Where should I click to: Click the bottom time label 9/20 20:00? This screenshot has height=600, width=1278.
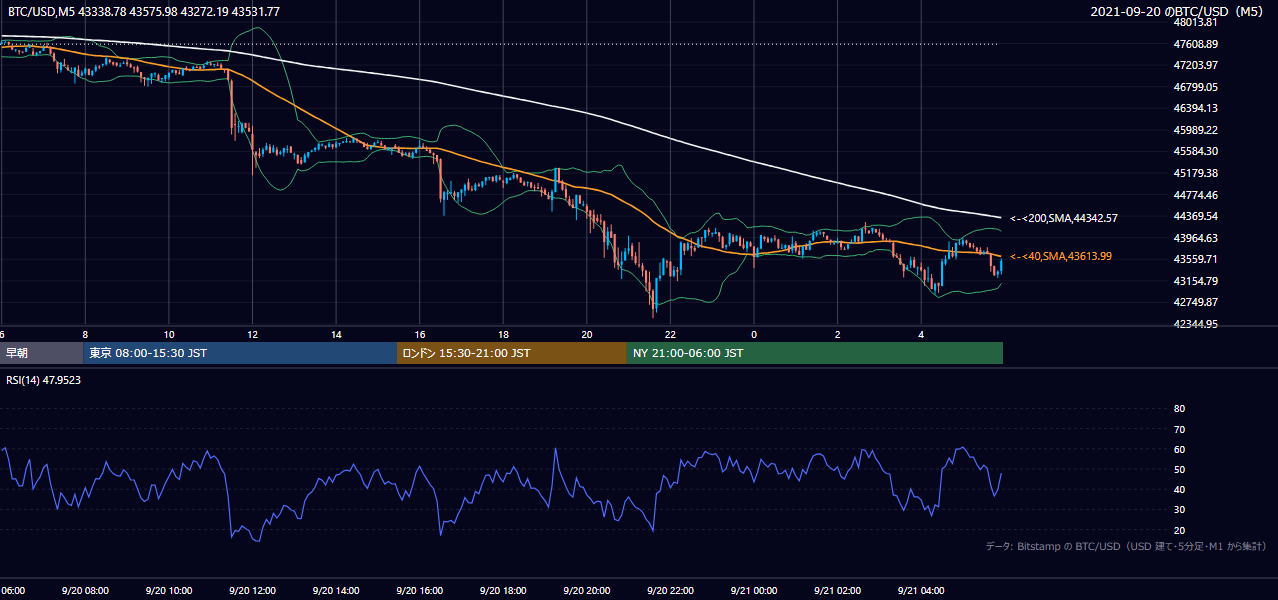pos(586,591)
